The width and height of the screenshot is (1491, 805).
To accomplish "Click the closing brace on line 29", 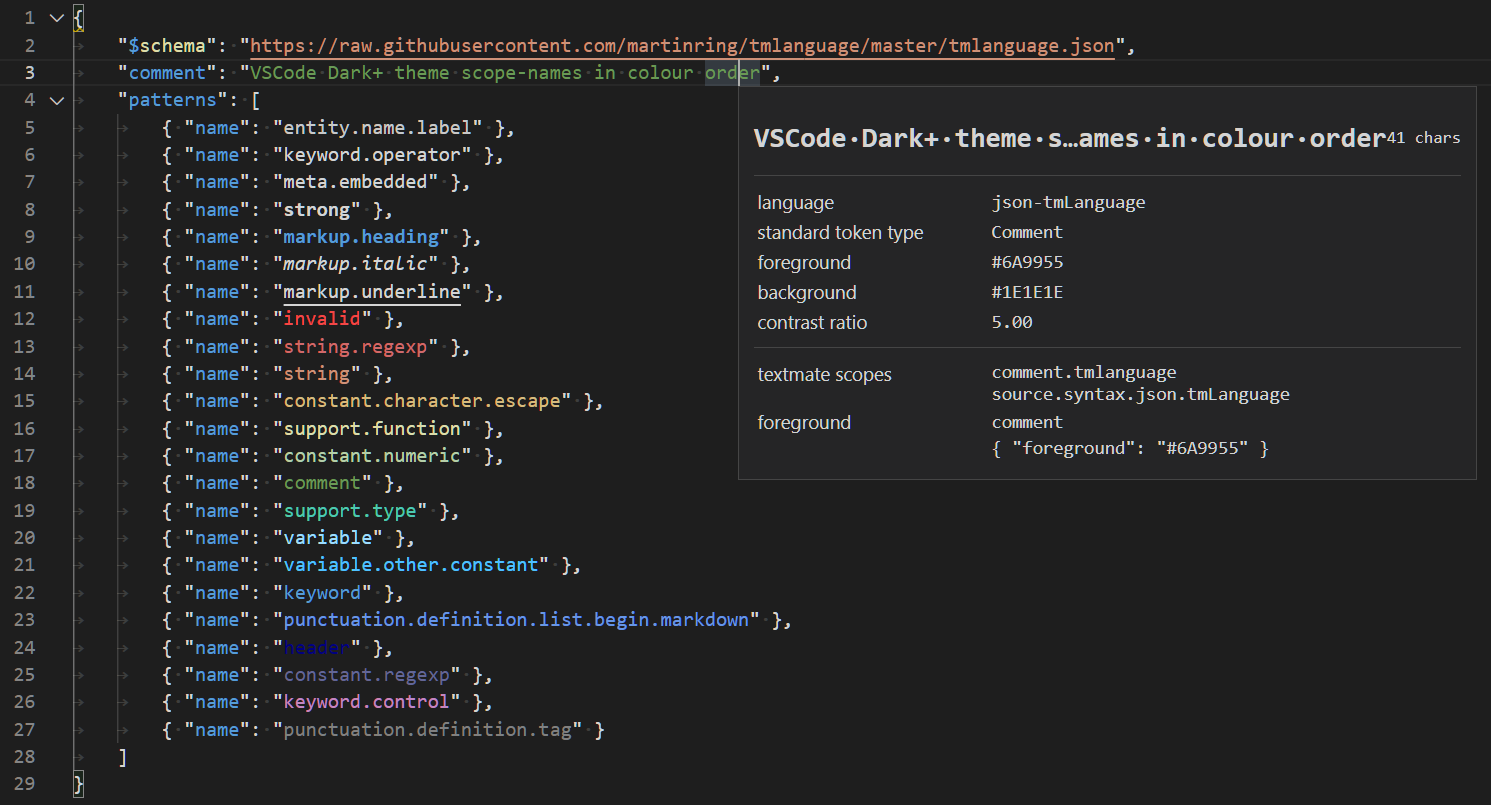I will (x=79, y=784).
